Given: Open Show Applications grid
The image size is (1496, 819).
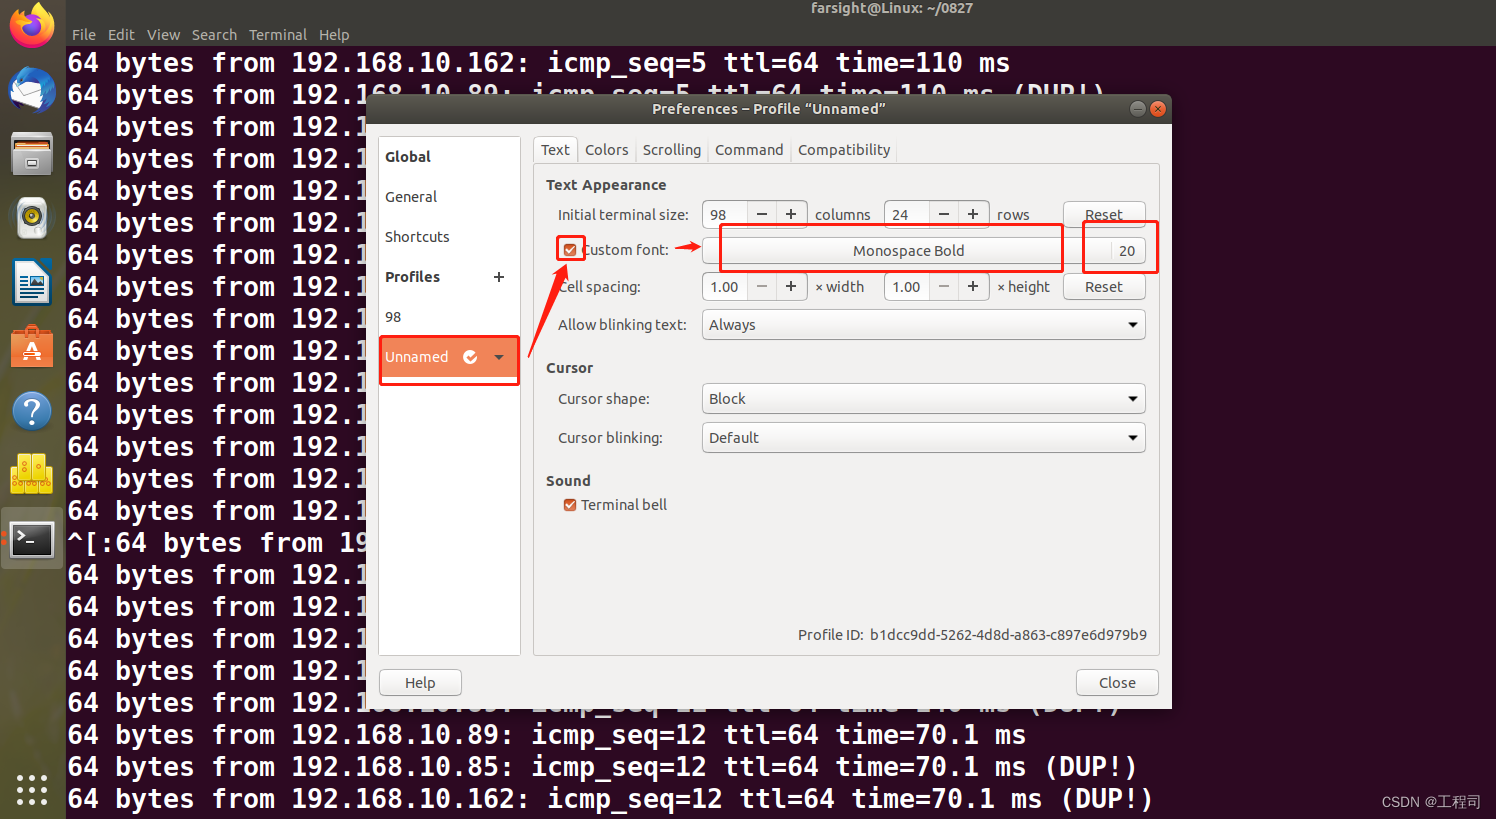Looking at the screenshot, I should (31, 790).
